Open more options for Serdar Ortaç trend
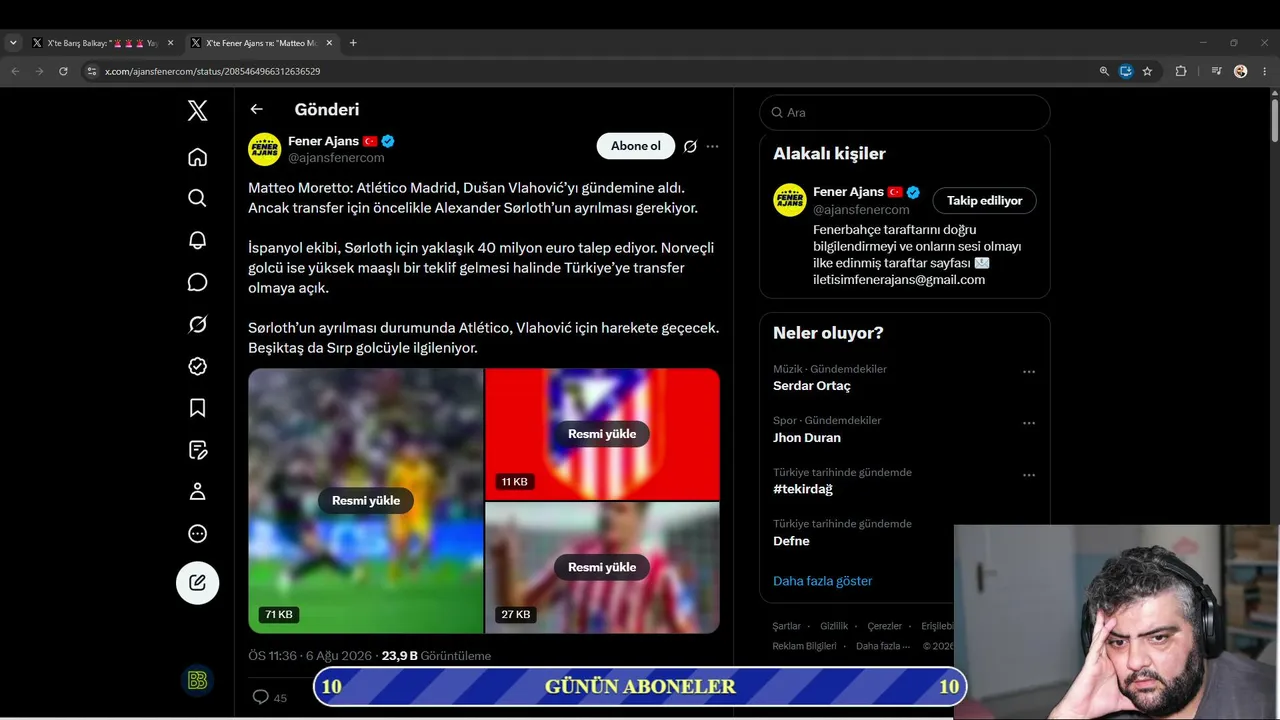1280x720 pixels. [x=1029, y=372]
